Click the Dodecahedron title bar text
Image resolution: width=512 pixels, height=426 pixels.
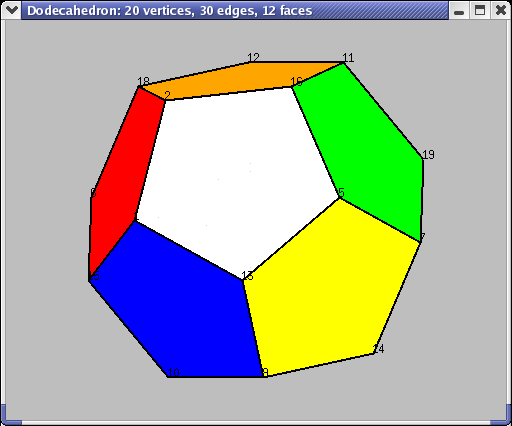pyautogui.click(x=169, y=10)
